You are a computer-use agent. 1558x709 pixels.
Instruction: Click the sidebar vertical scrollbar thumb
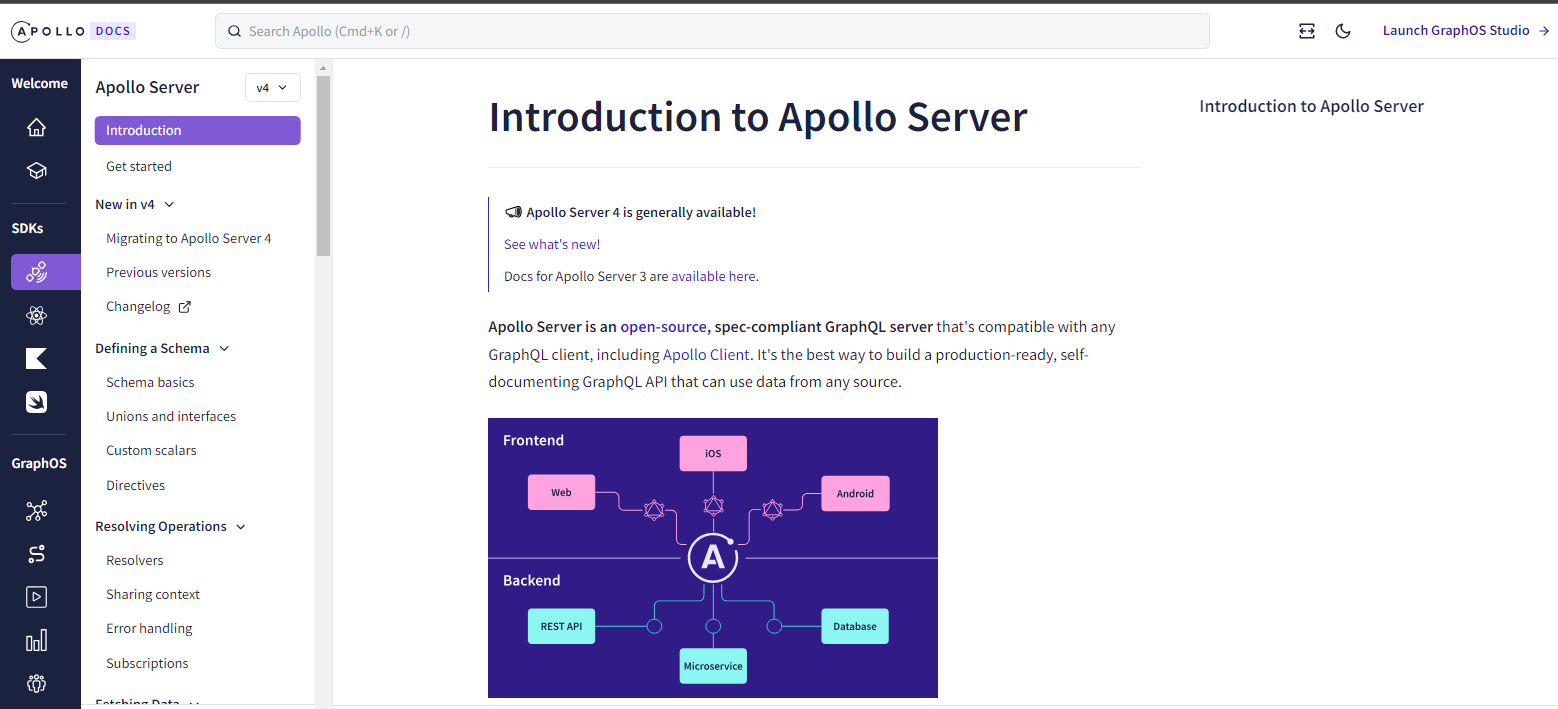click(x=323, y=165)
